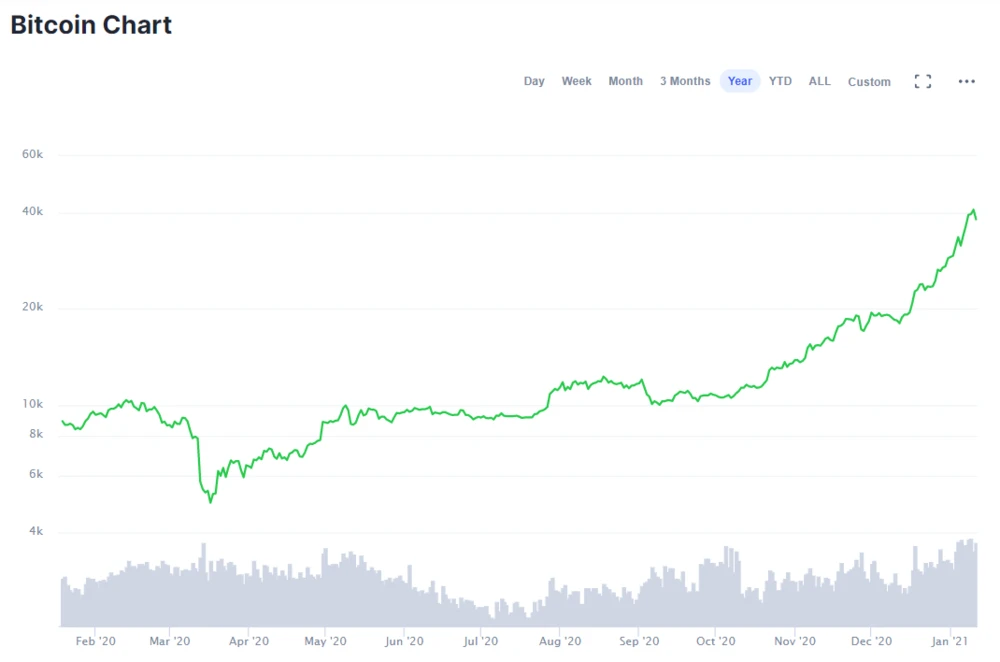Click the Nov '20 axis marker
The height and width of the screenshot is (662, 1000).
coord(794,641)
